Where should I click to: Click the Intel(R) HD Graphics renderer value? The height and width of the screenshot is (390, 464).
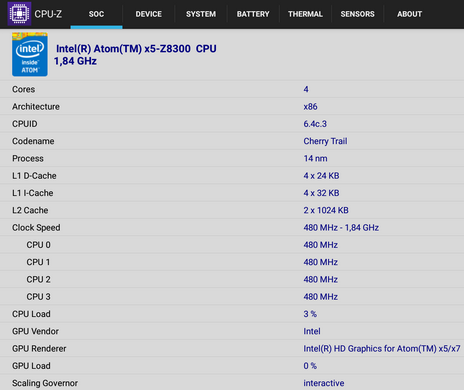tap(382, 349)
